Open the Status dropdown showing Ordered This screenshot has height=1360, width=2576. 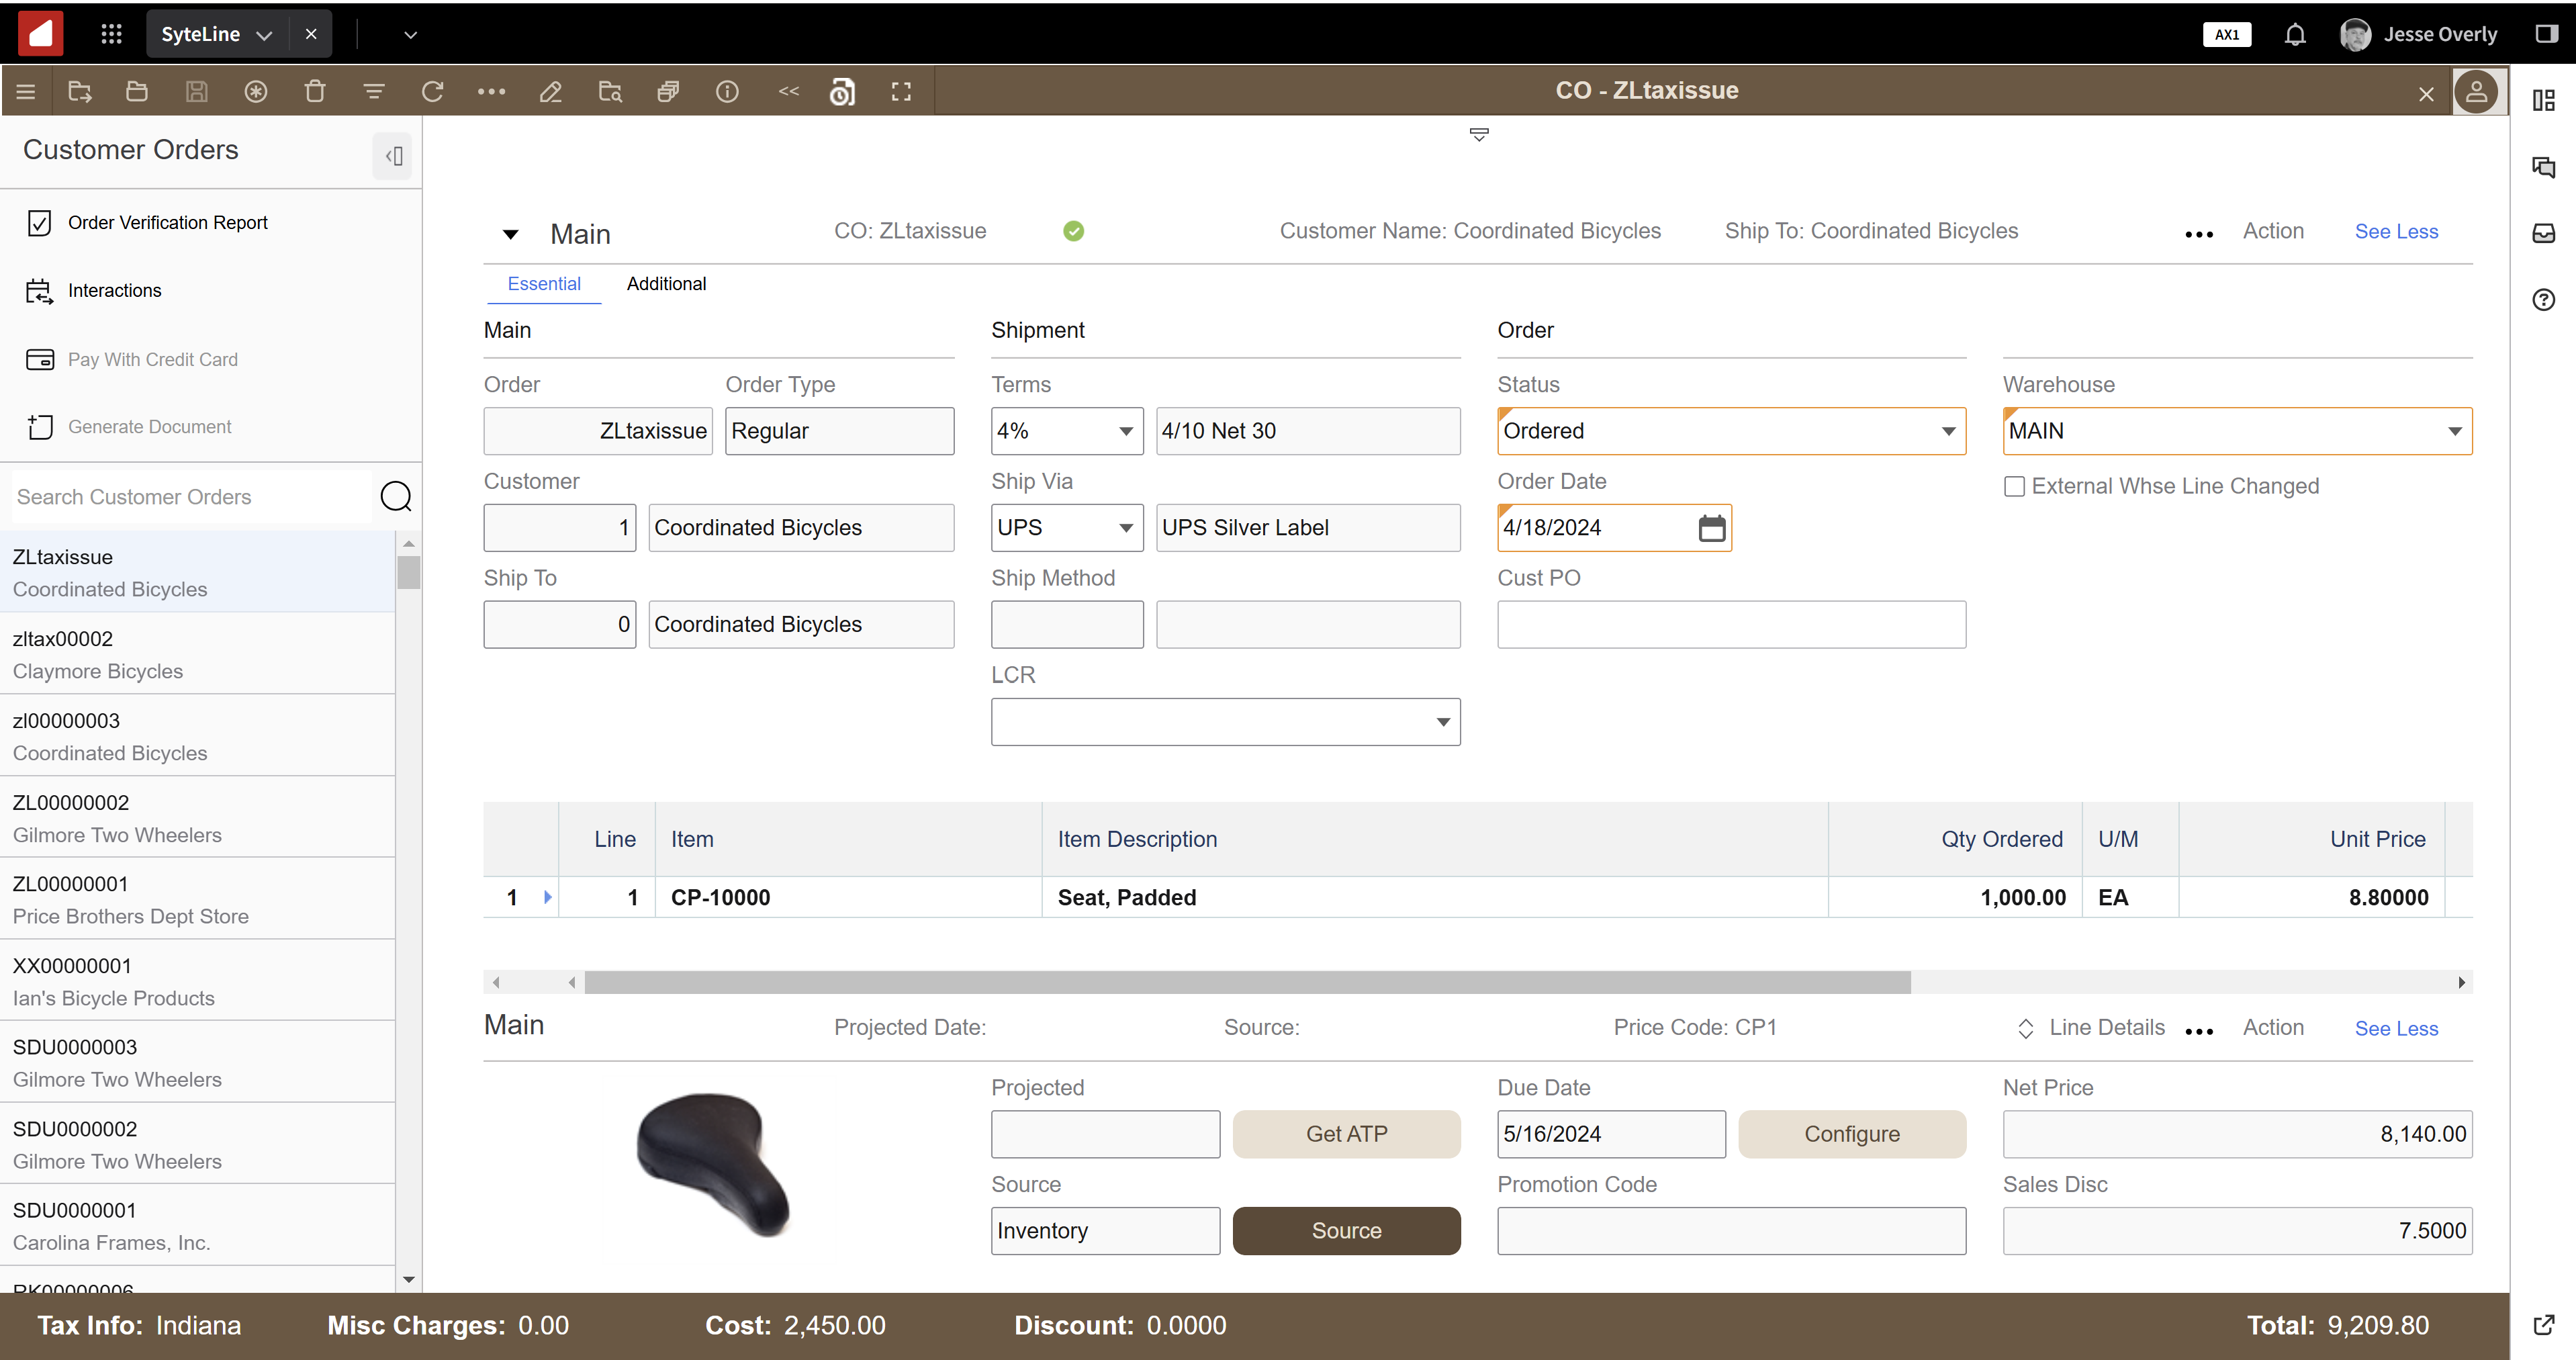[x=1948, y=431]
